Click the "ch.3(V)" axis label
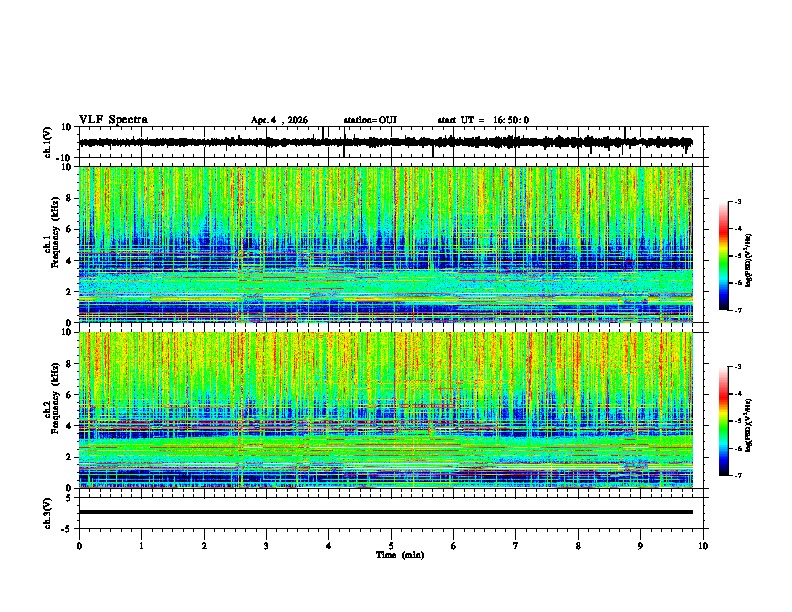The height and width of the screenshot is (612, 792). [x=48, y=513]
